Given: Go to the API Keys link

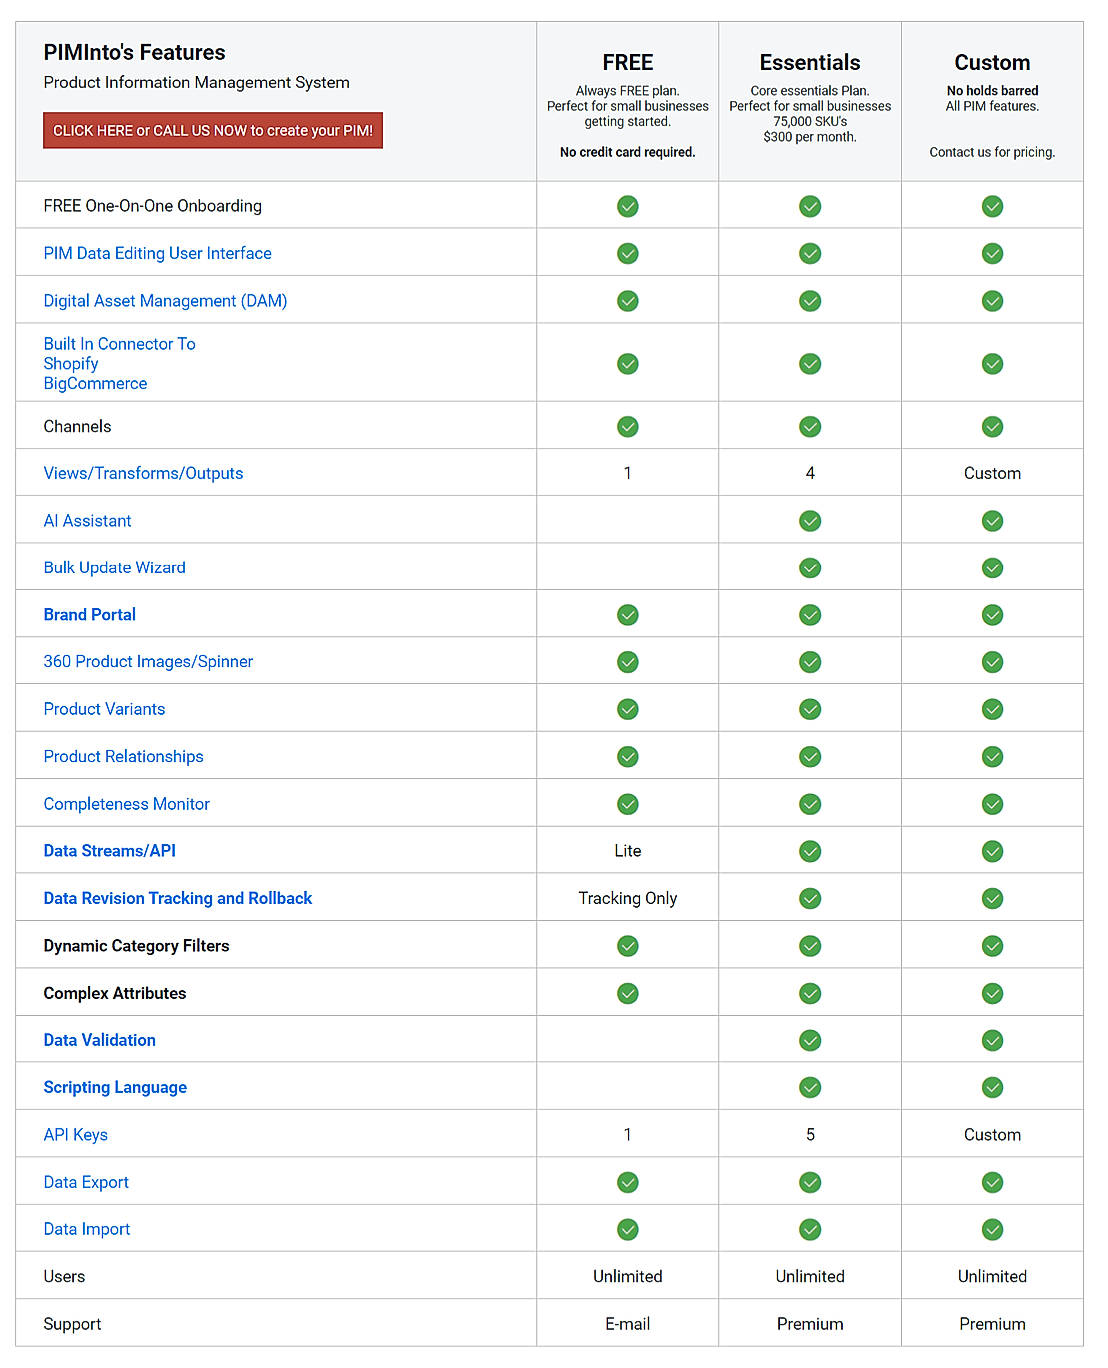Looking at the screenshot, I should 75,1135.
